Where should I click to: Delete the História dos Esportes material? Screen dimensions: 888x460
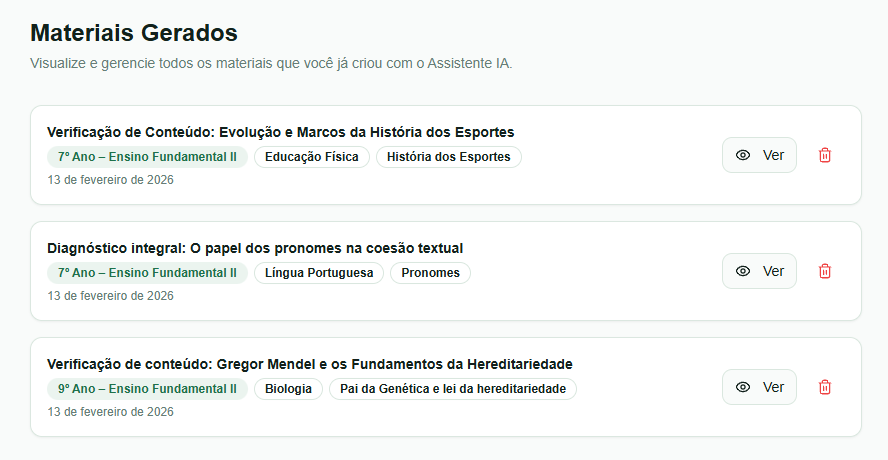tap(825, 155)
